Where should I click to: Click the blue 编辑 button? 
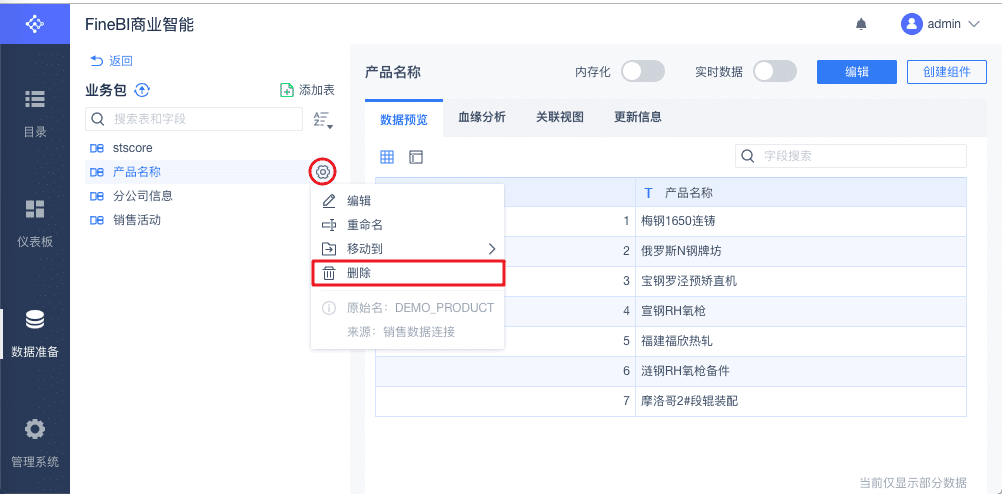[x=857, y=72]
